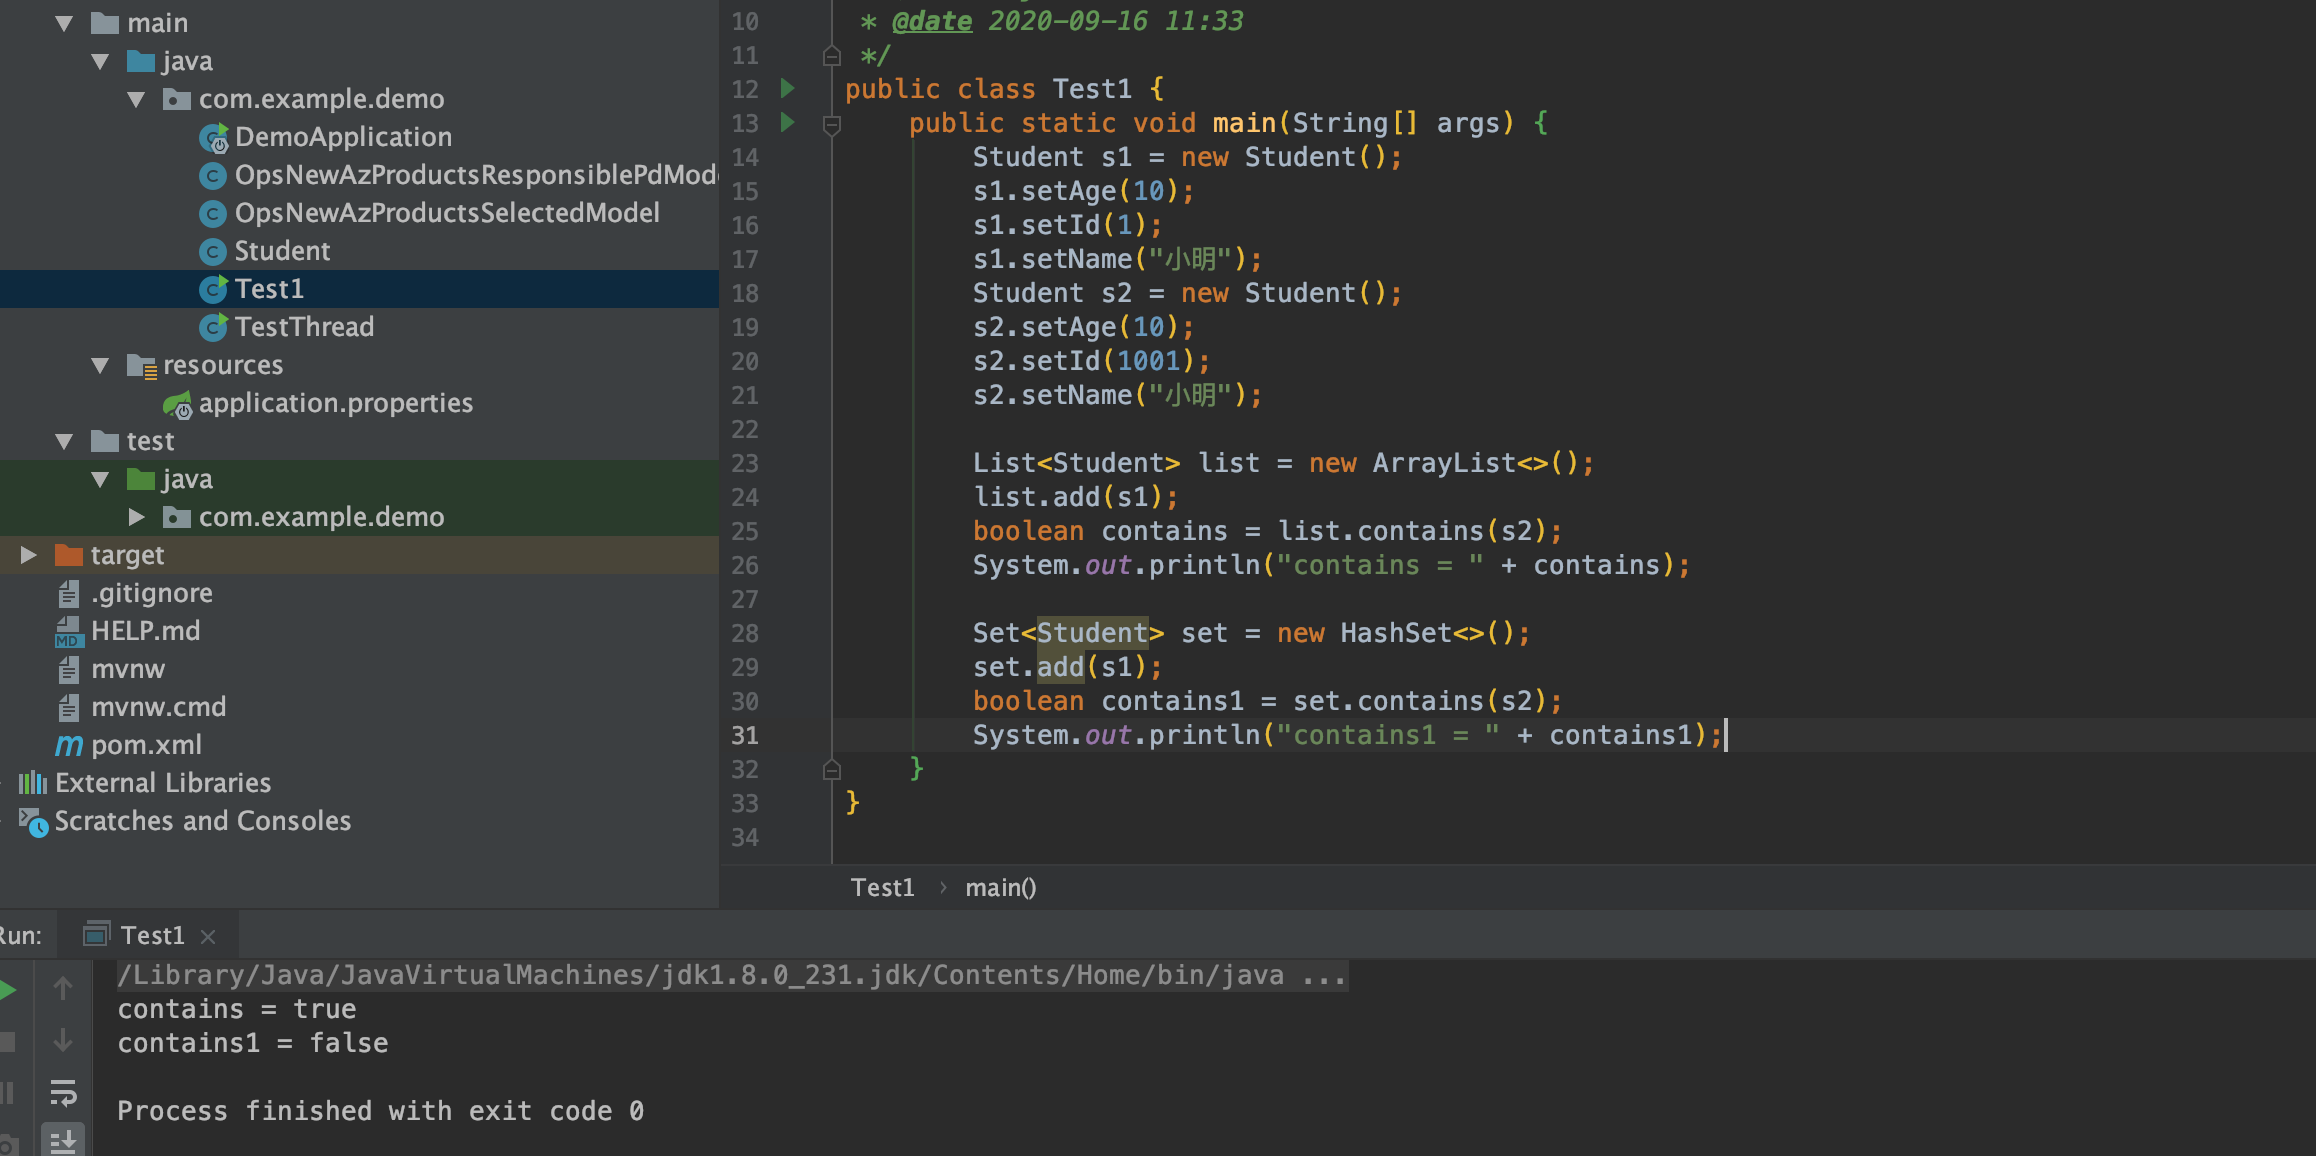The width and height of the screenshot is (2316, 1156).
Task: Click the down stack trace arrow in Run panel
Action: pos(63,1041)
